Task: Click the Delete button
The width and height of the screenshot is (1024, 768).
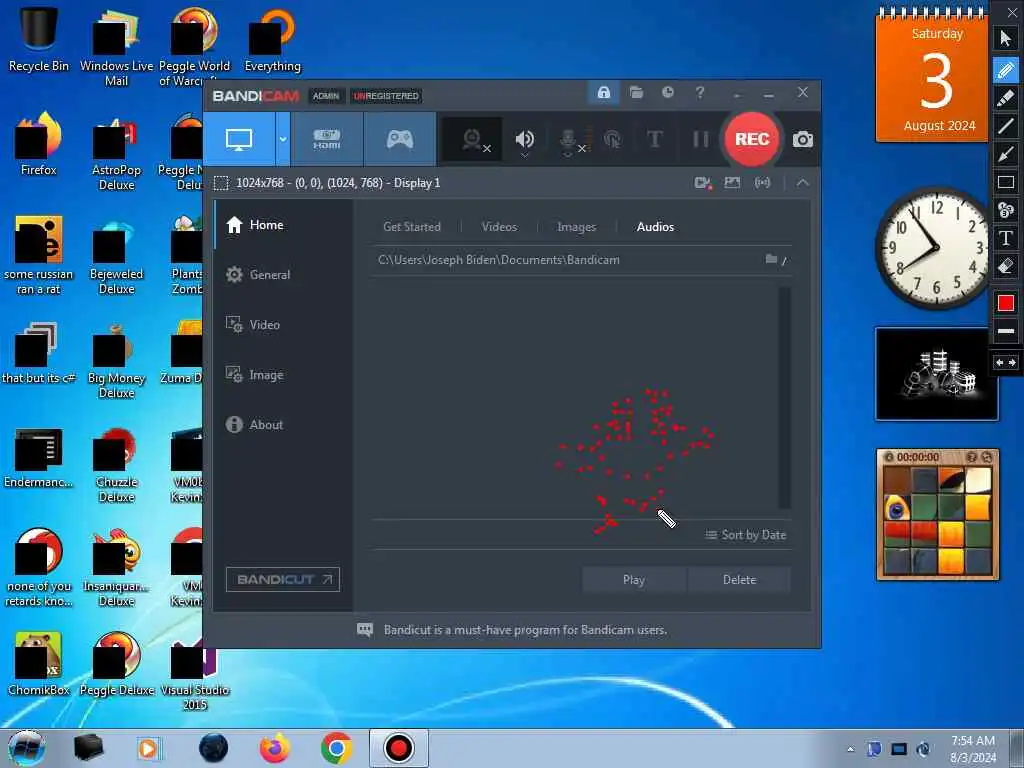Action: coord(739,580)
